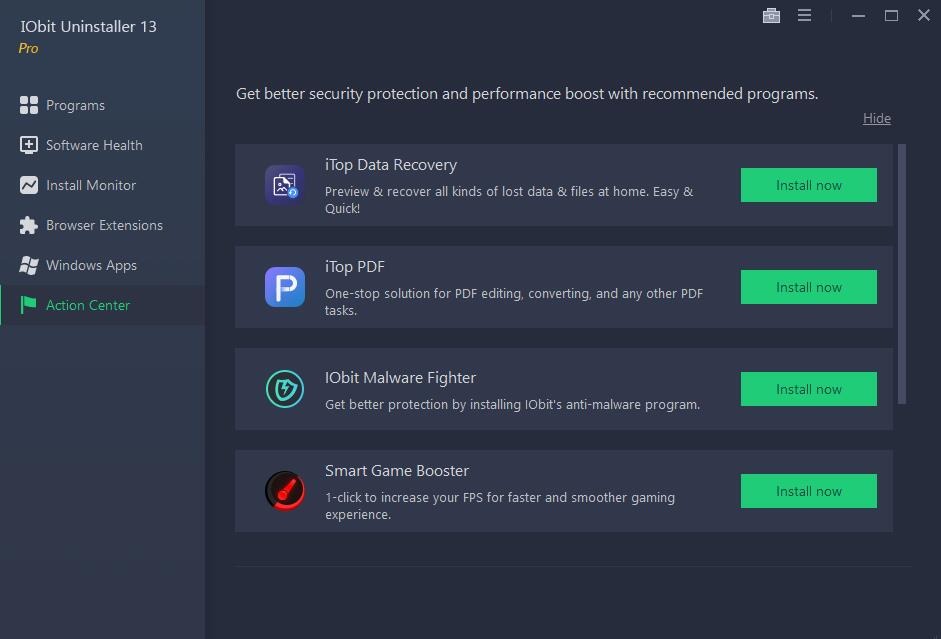Install iTop Data Recovery now
Image resolution: width=941 pixels, height=639 pixels.
pyautogui.click(x=808, y=185)
